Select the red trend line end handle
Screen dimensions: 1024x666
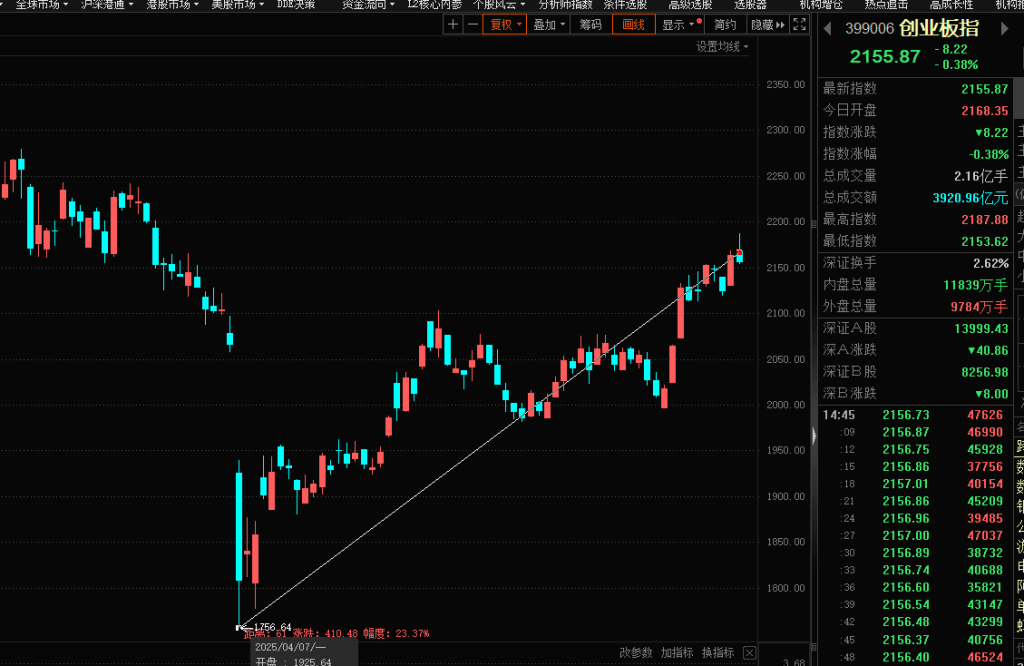[x=739, y=252]
